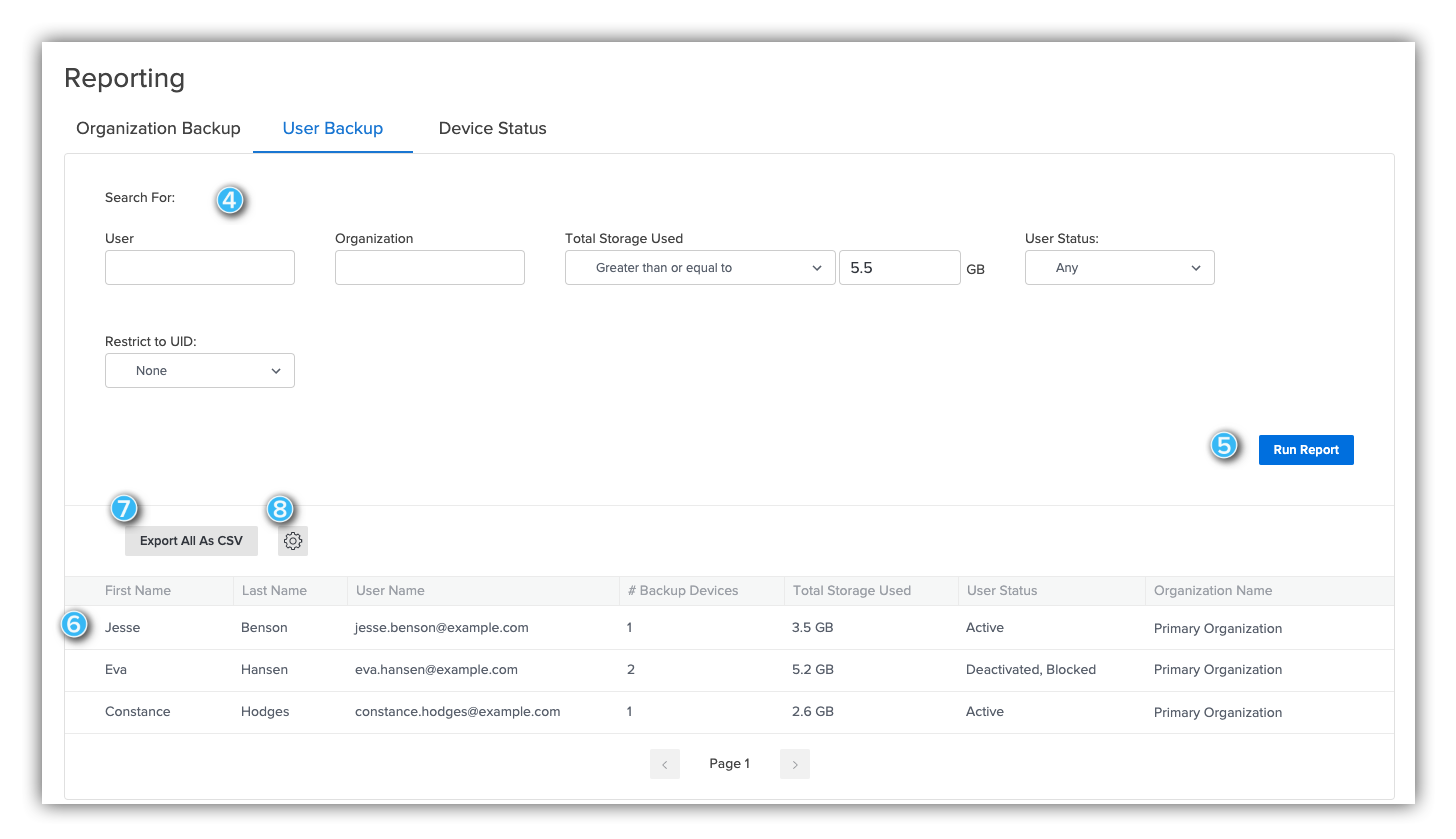The width and height of the screenshot is (1456, 839).
Task: Click the 2.6 GB storage value
Action: tap(812, 712)
